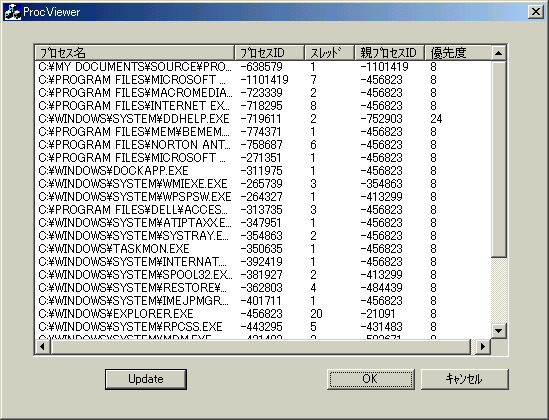Close the ProcViewer window
549x420 pixels.
tap(536, 12)
